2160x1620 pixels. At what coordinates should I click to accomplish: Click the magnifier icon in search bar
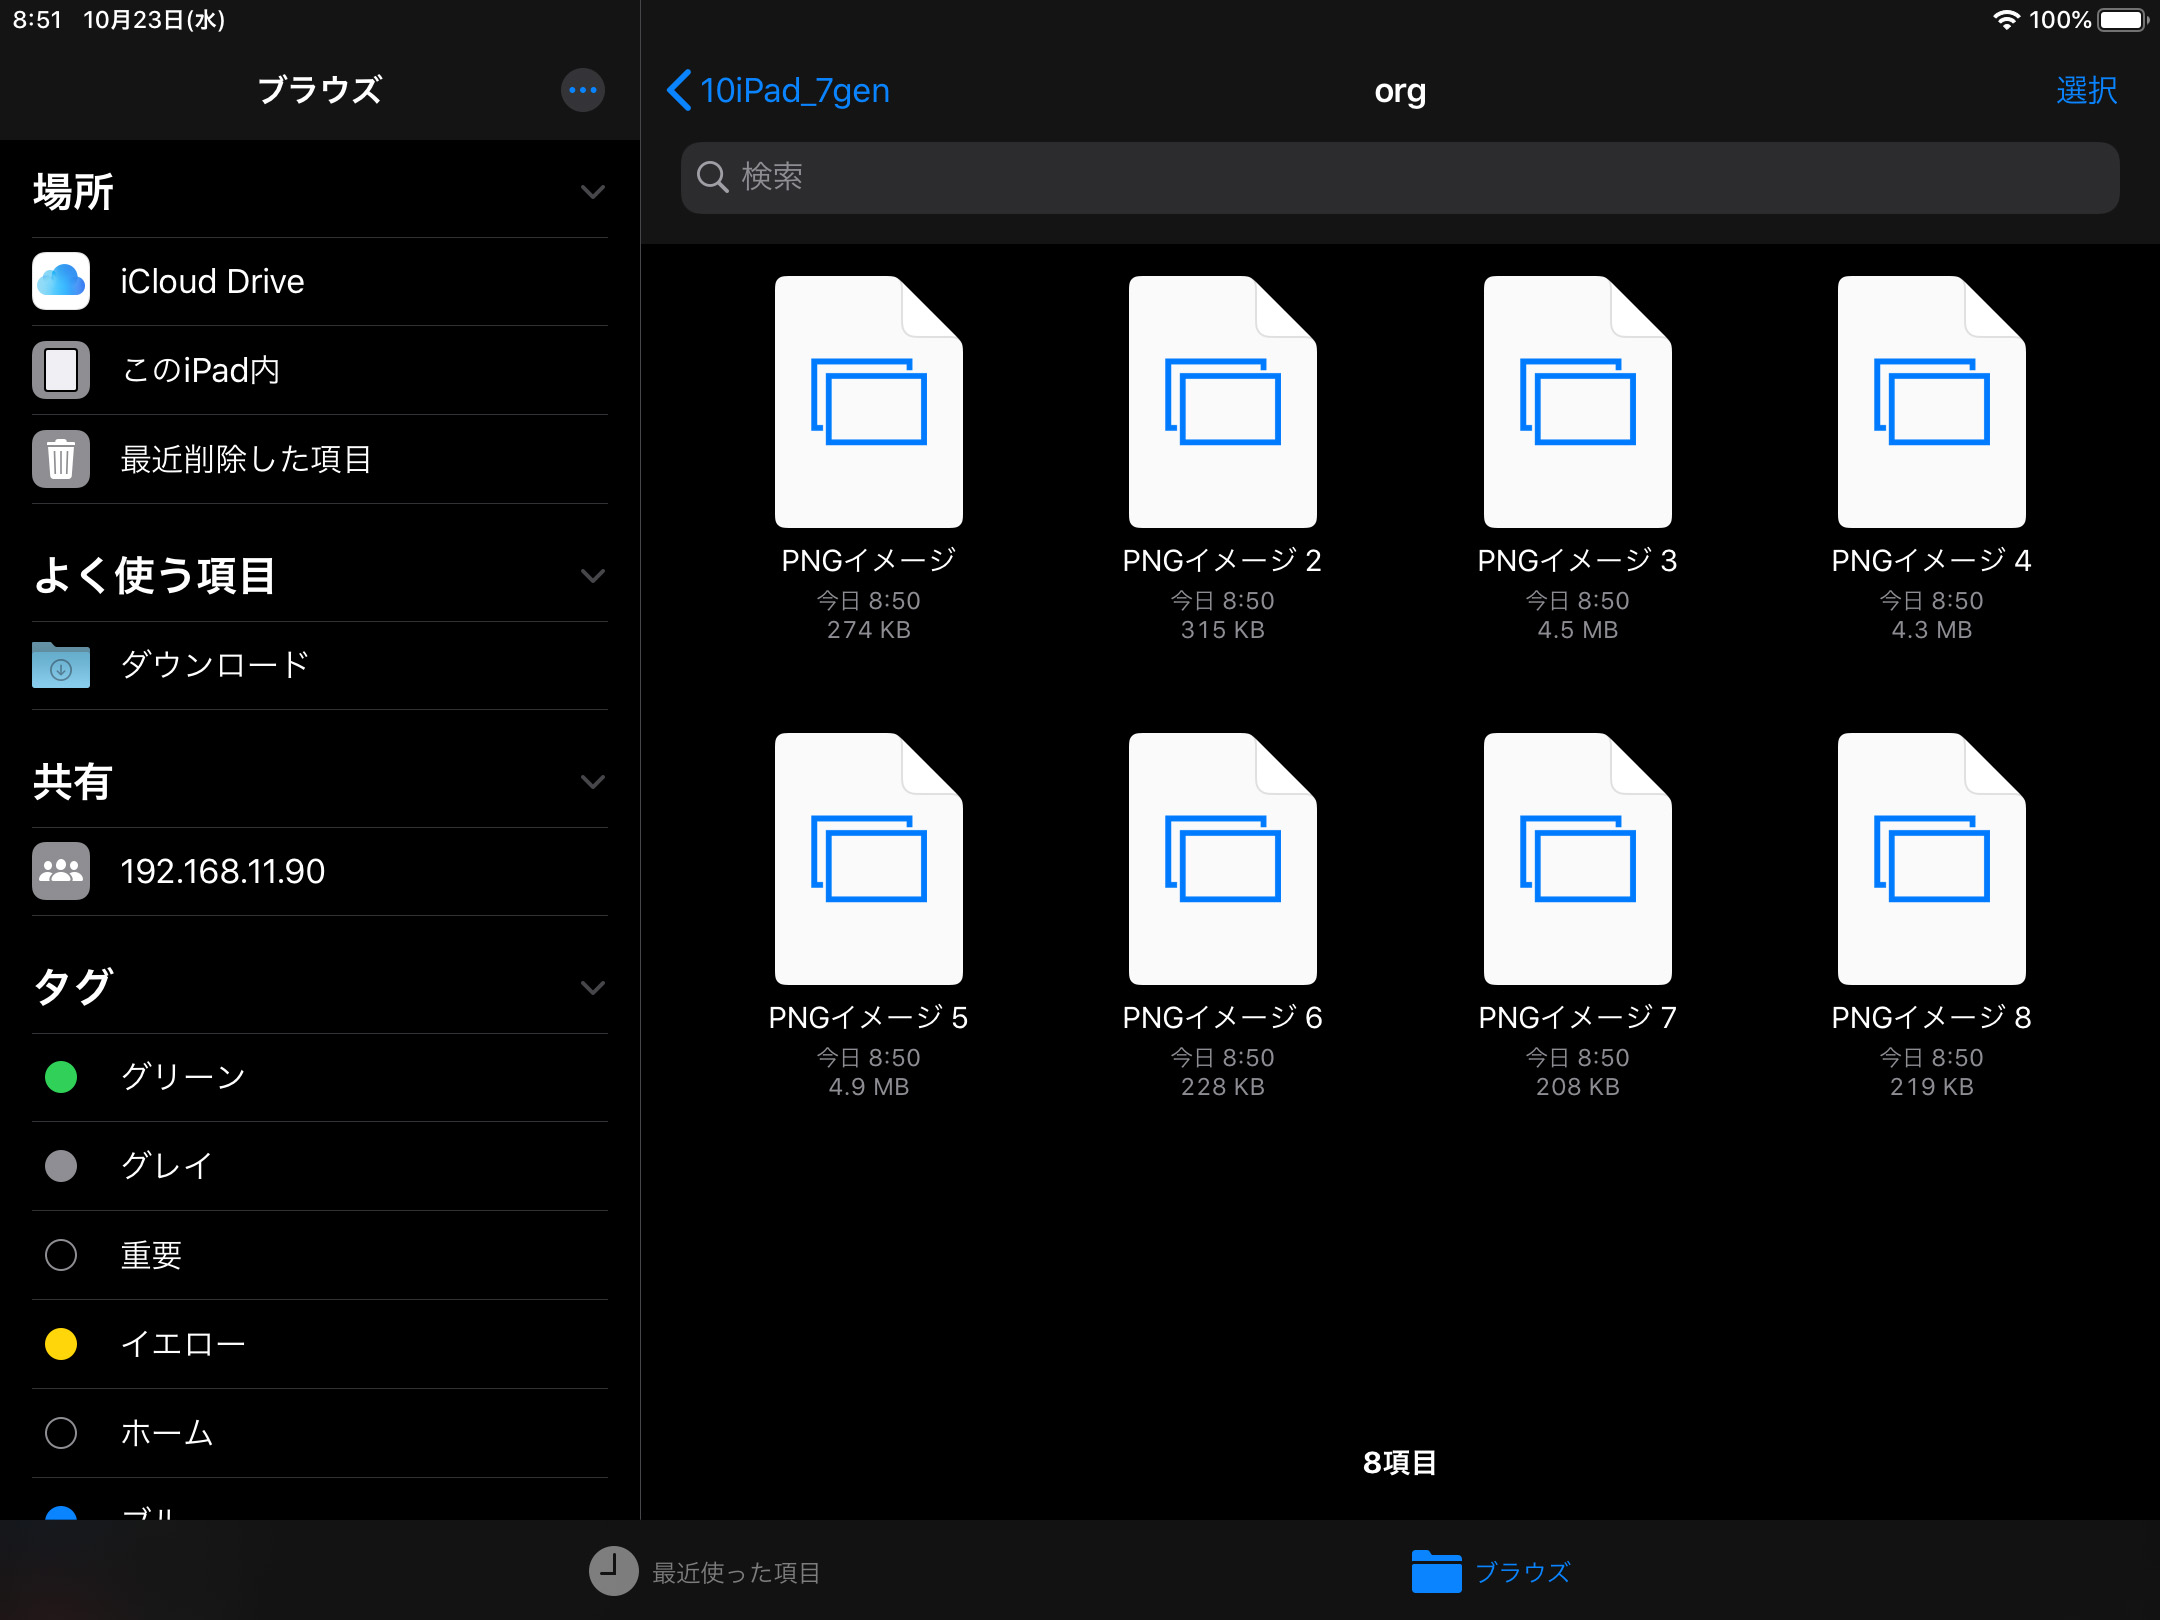712,177
